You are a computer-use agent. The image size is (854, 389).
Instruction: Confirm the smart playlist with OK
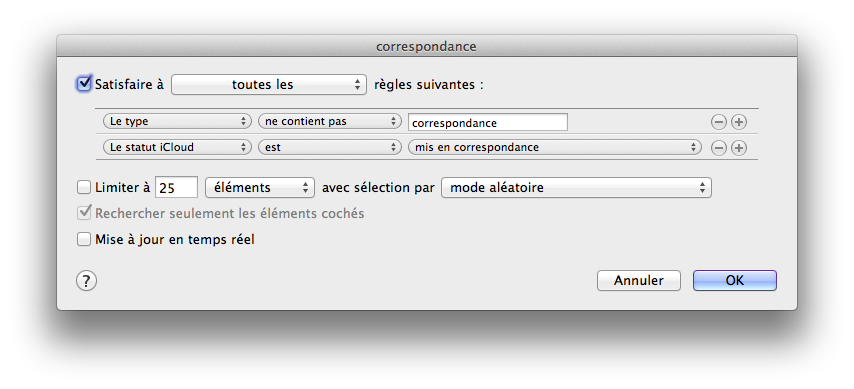tap(735, 281)
